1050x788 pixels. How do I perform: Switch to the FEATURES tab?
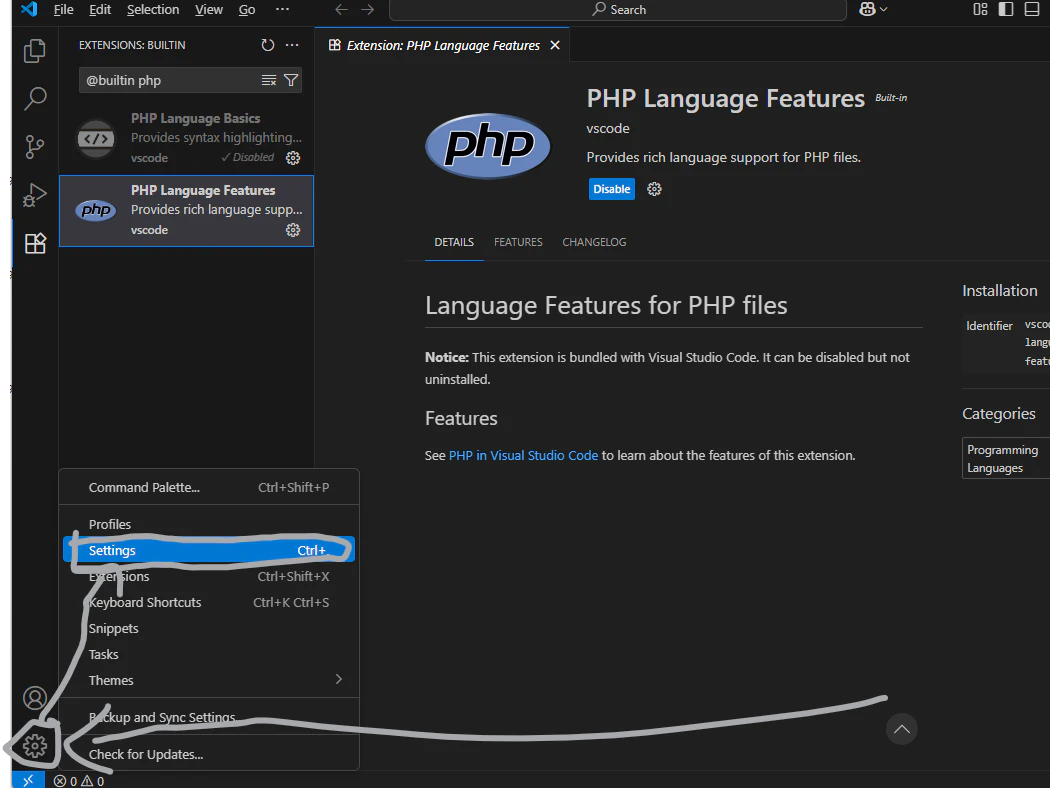(518, 242)
